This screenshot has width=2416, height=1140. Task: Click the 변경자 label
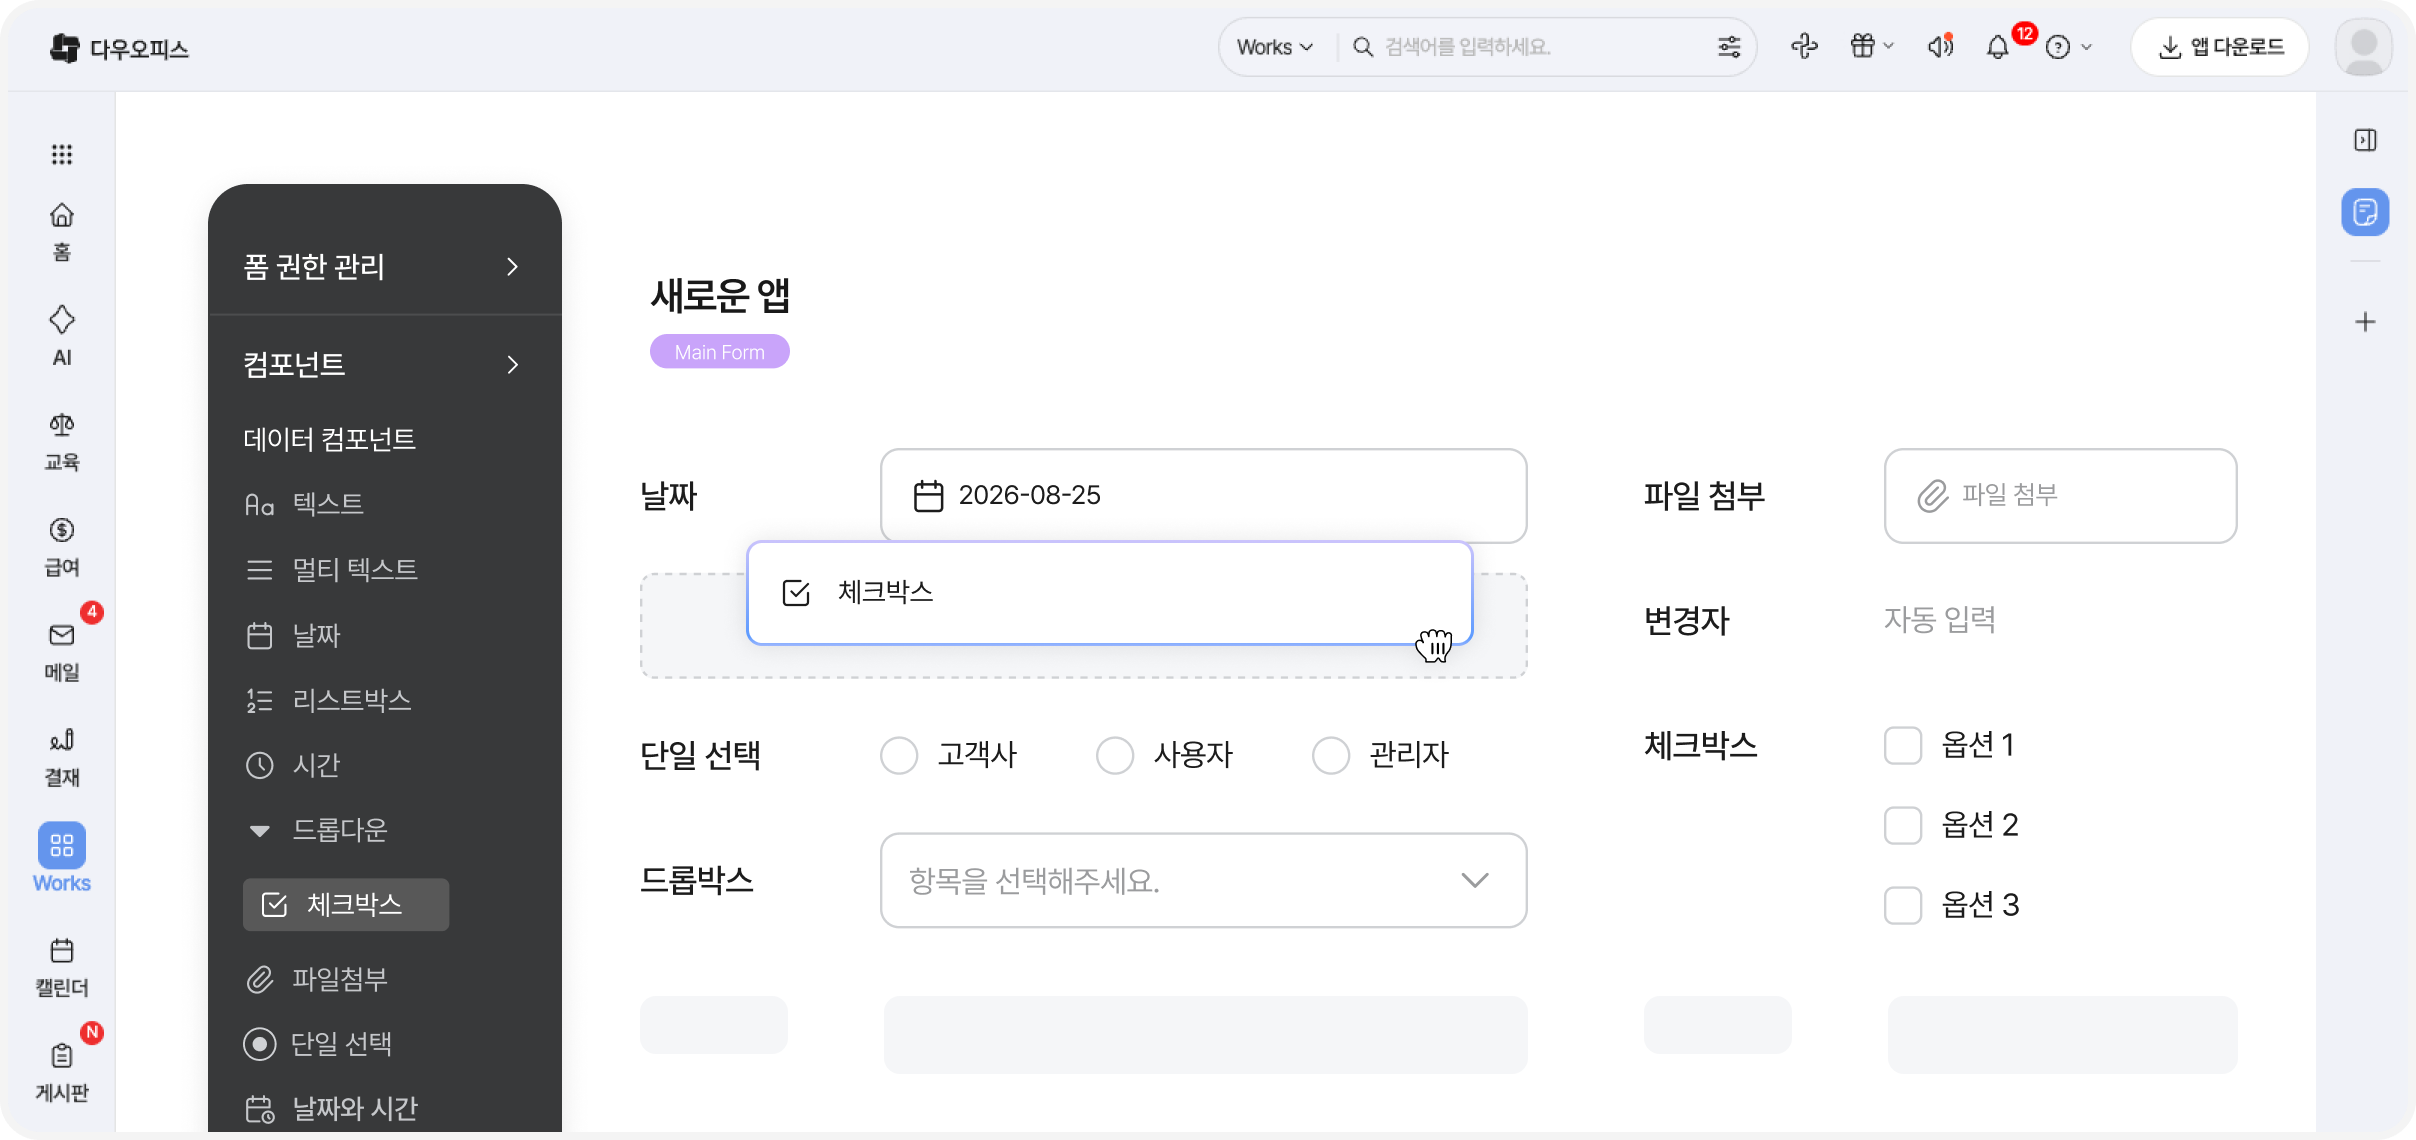[1686, 621]
